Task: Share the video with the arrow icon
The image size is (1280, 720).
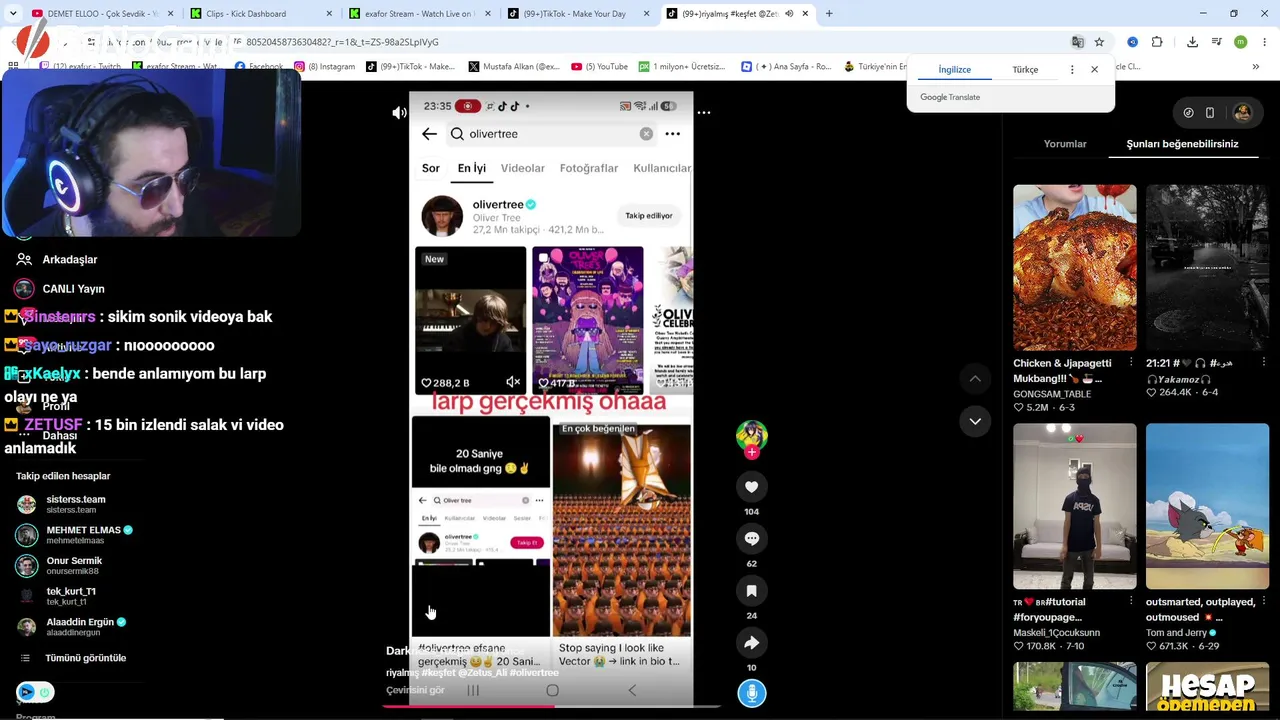Action: tap(752, 643)
